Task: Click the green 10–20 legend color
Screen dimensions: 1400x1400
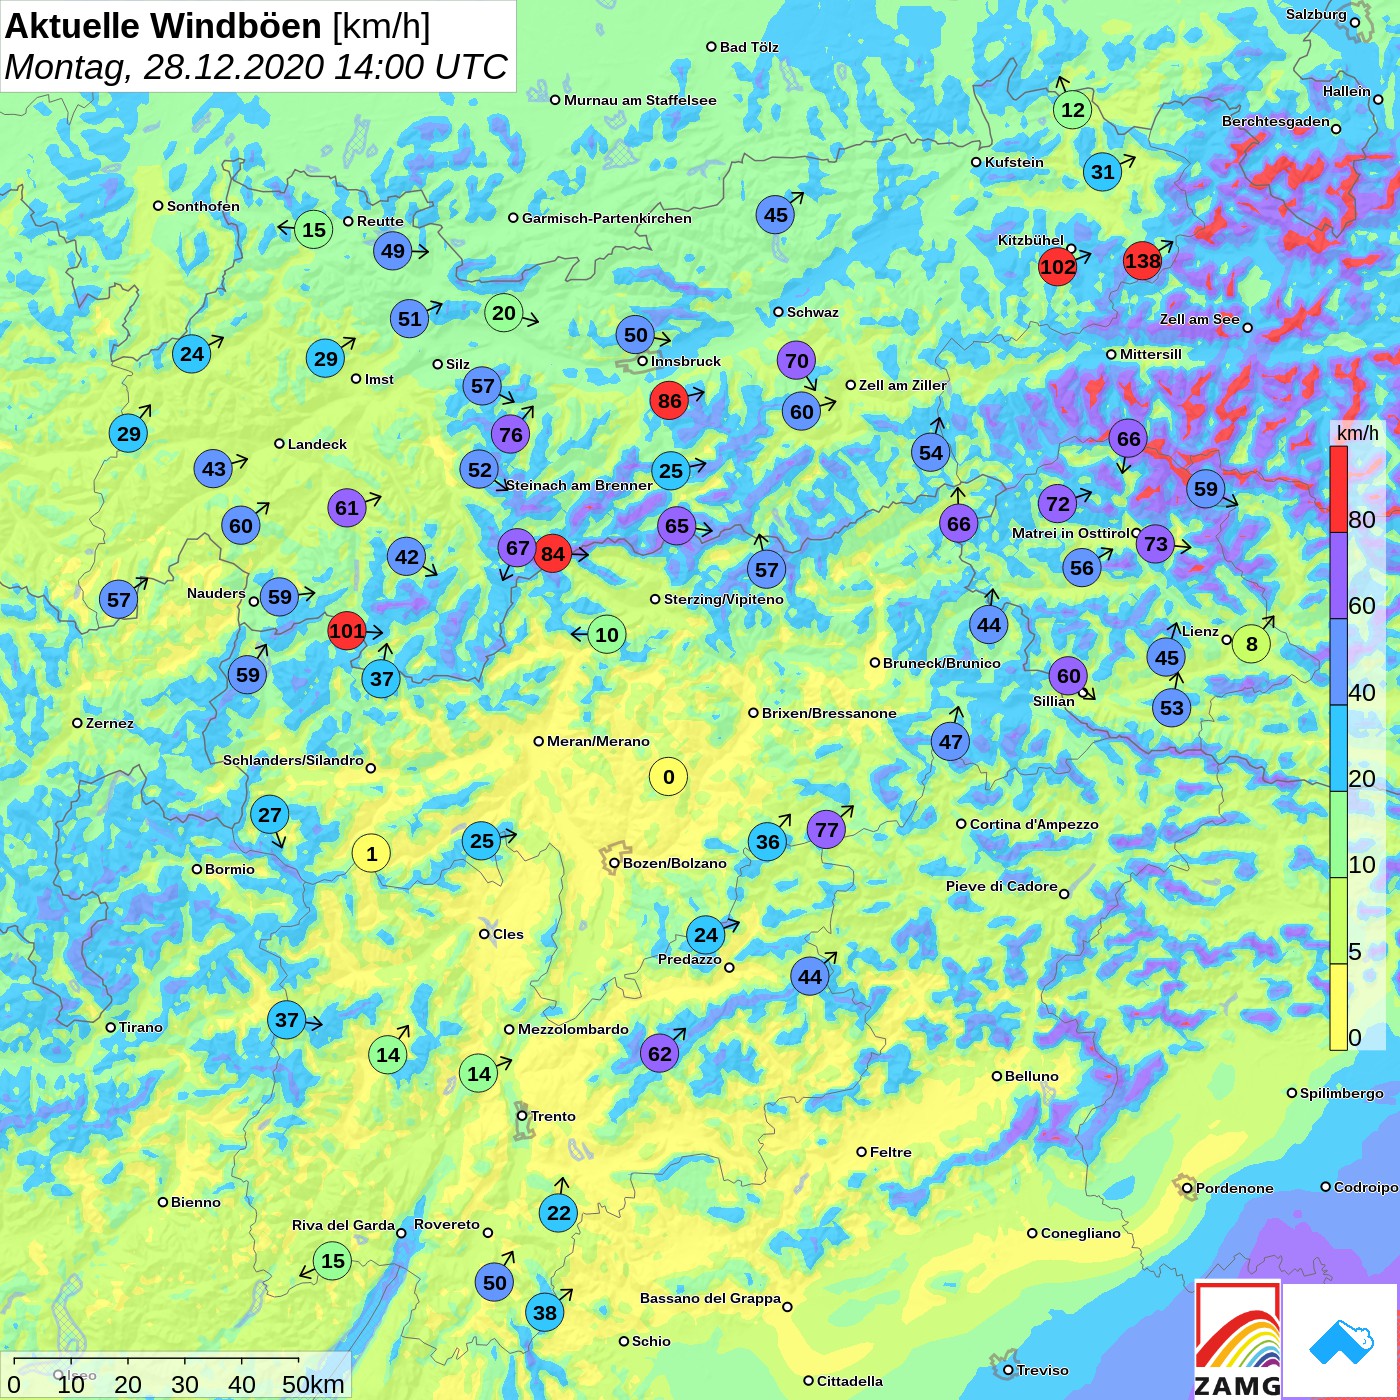Action: [x=1338, y=835]
